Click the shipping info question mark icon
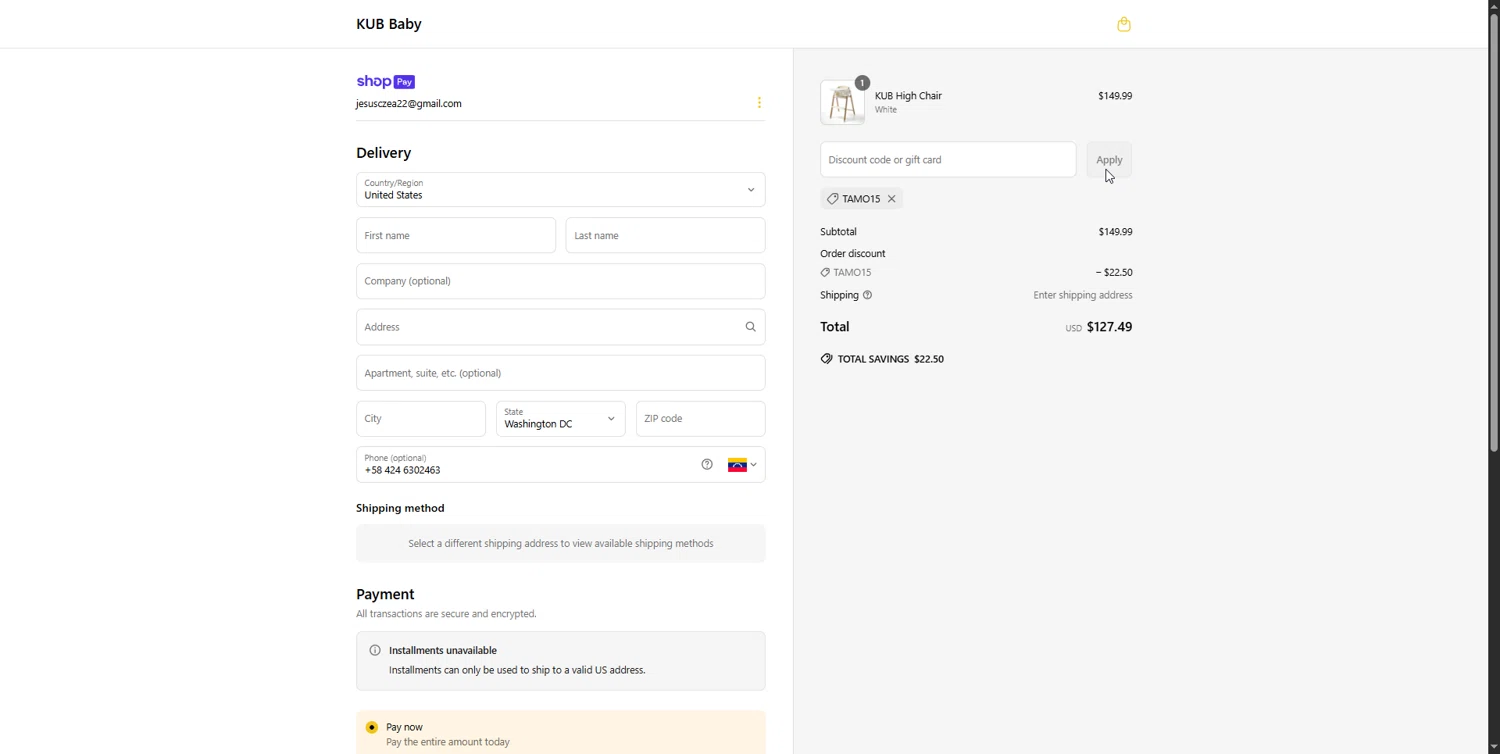This screenshot has height=754, width=1500. pos(867,295)
